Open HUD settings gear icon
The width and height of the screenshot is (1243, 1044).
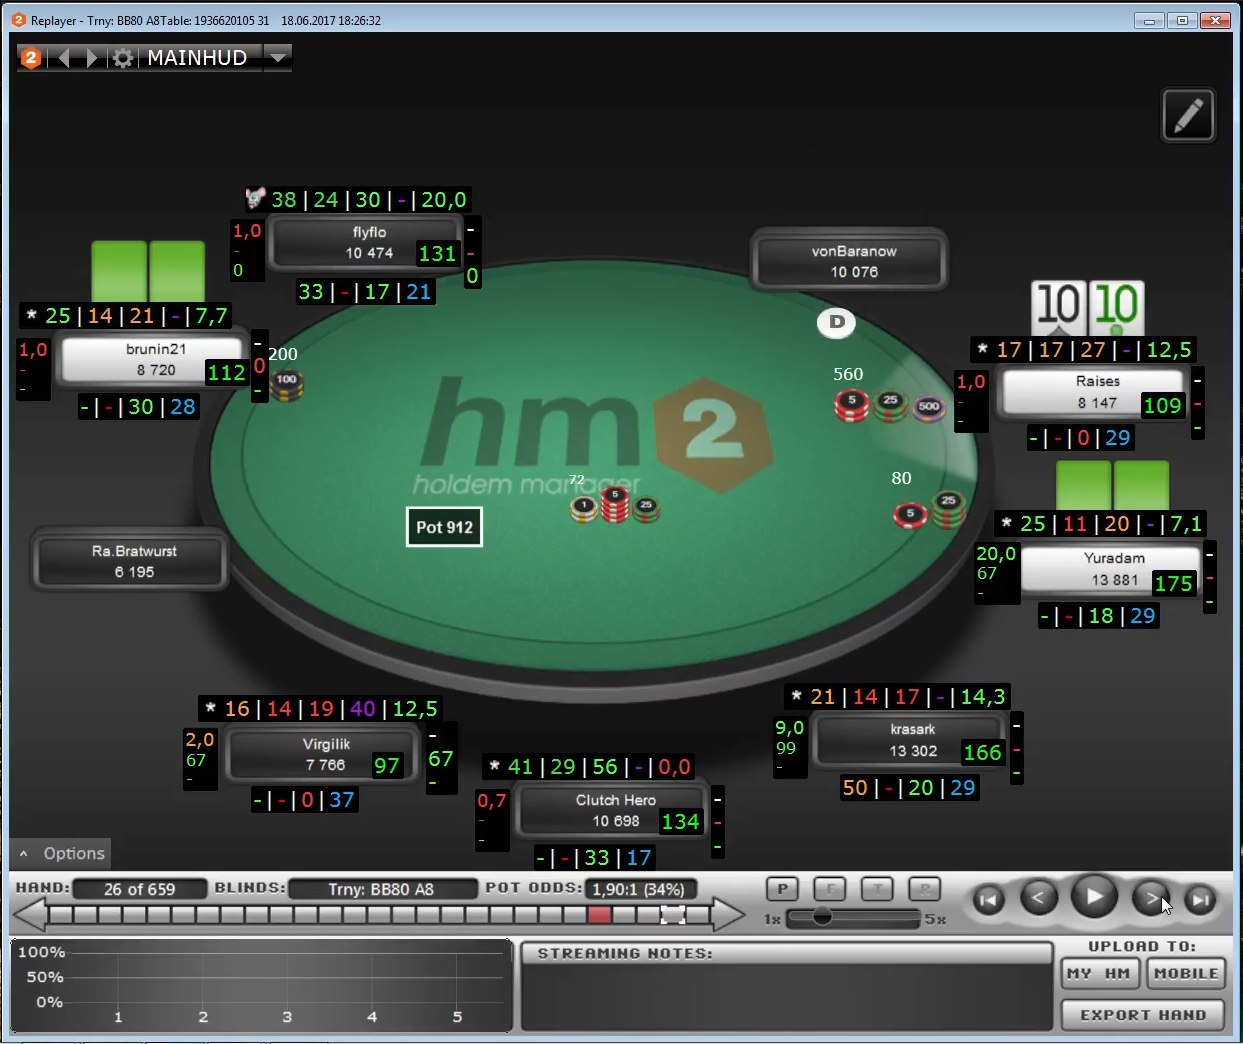[x=122, y=58]
